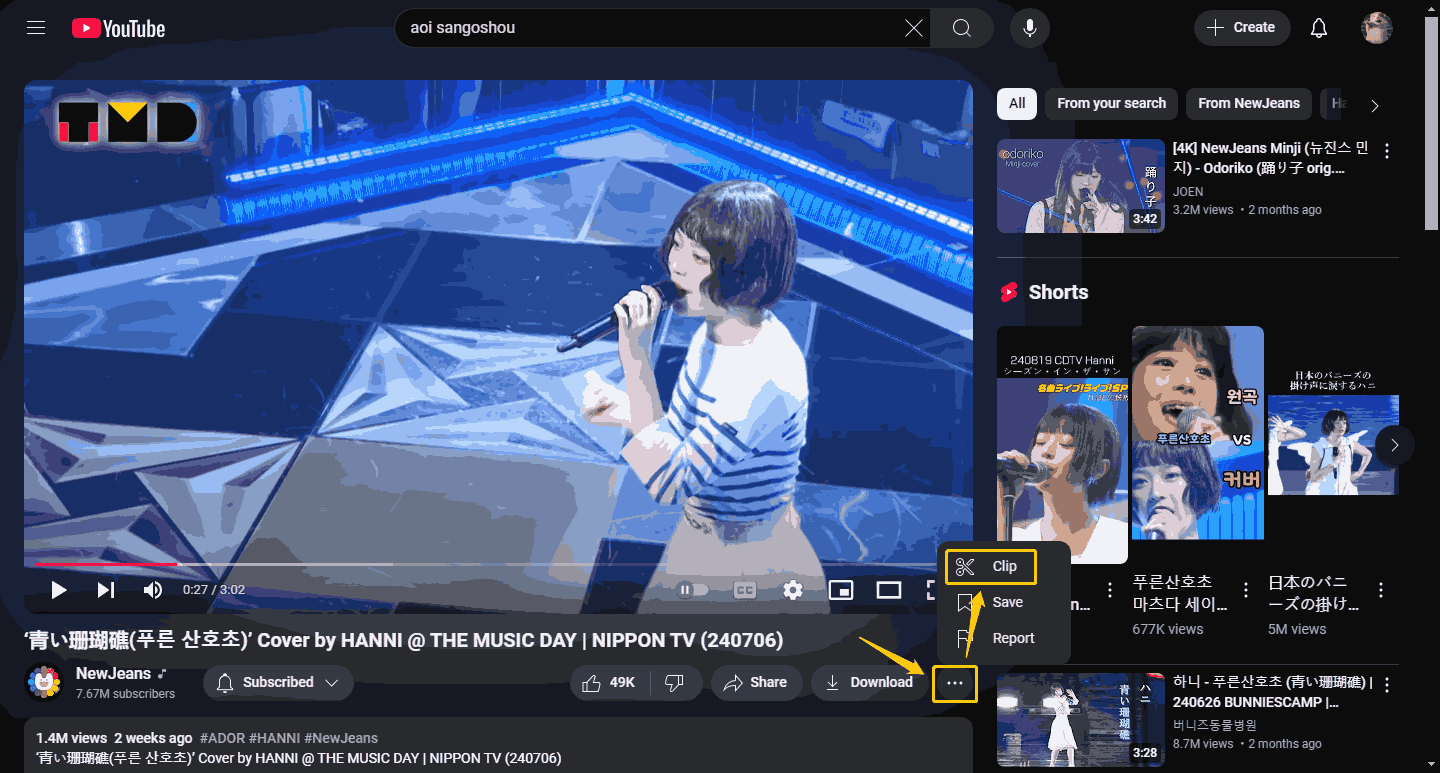Toggle closed captions CC
This screenshot has height=773, width=1440.
tap(745, 590)
